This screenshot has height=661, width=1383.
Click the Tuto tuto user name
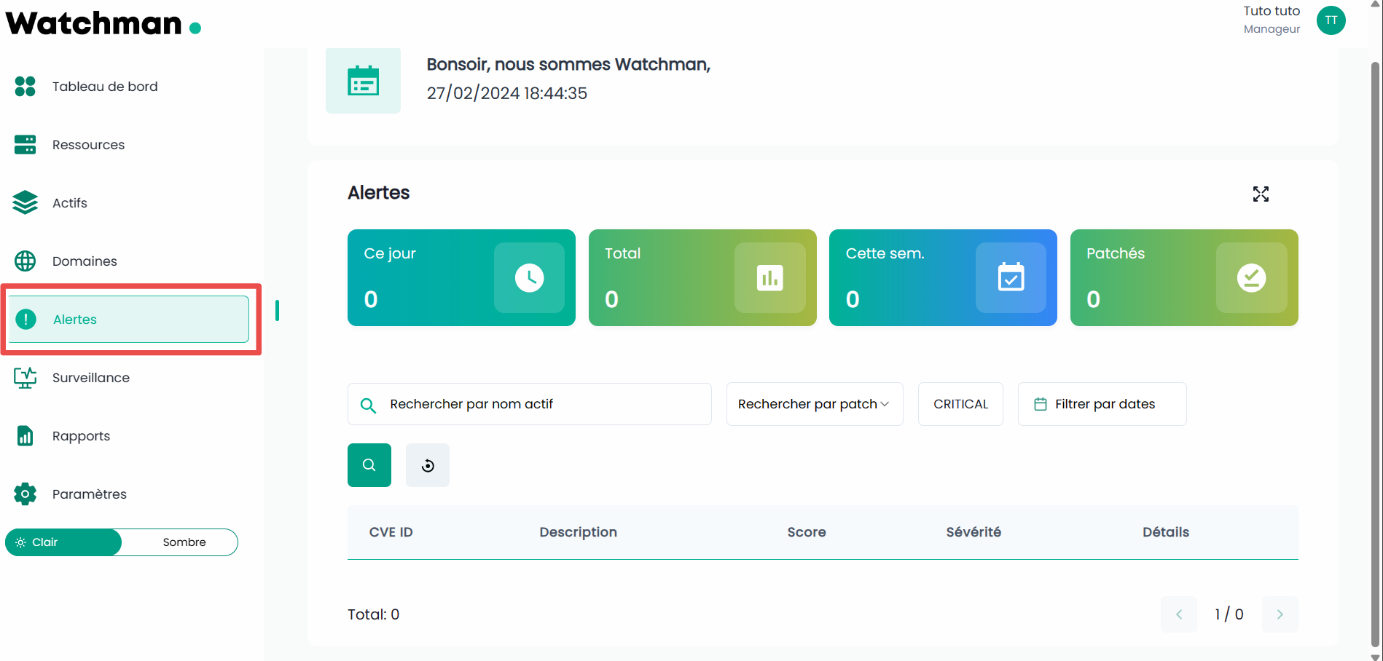1272,11
